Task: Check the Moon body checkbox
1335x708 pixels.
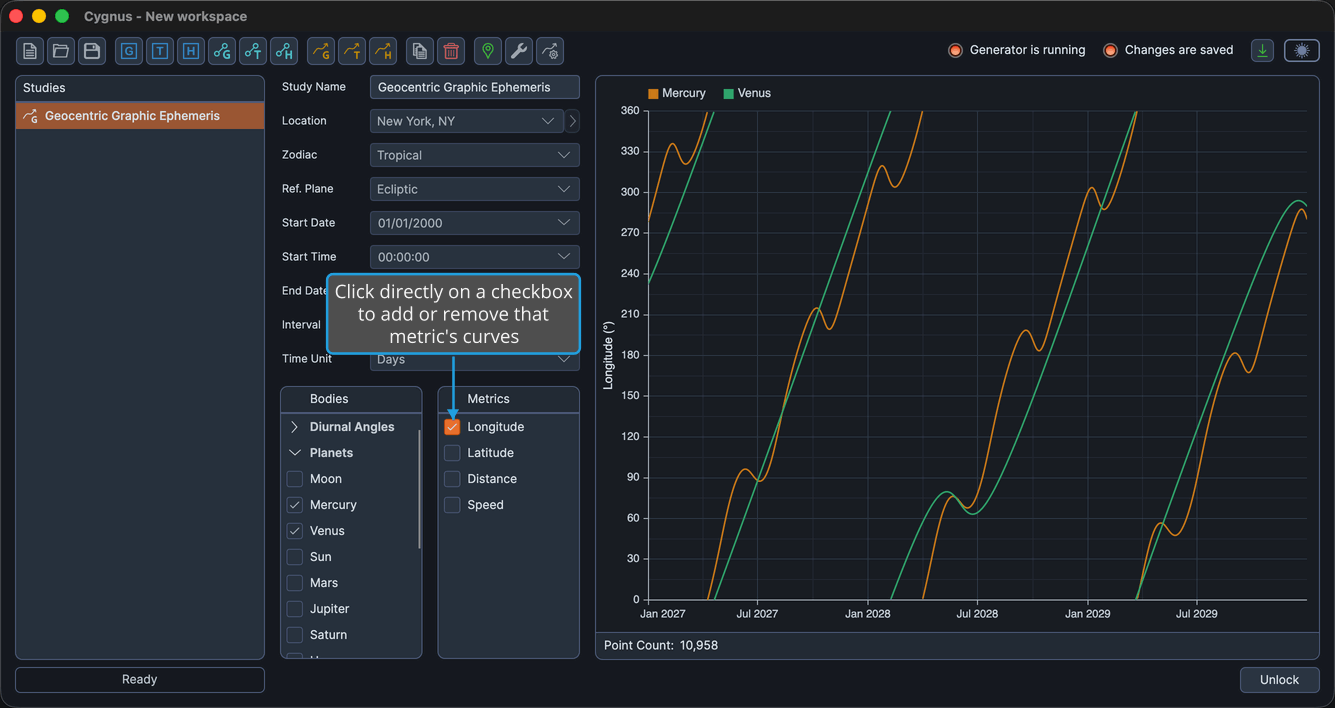Action: pos(295,479)
